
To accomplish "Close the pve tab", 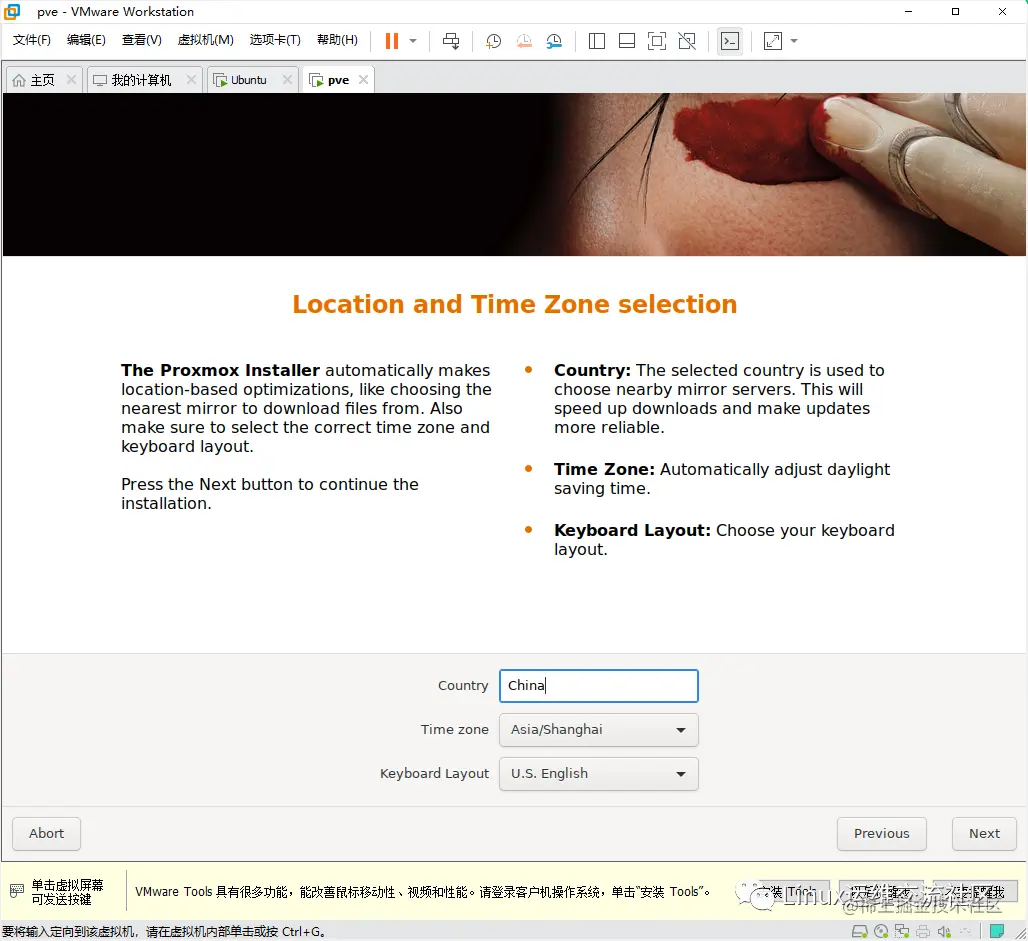I will tap(363, 79).
